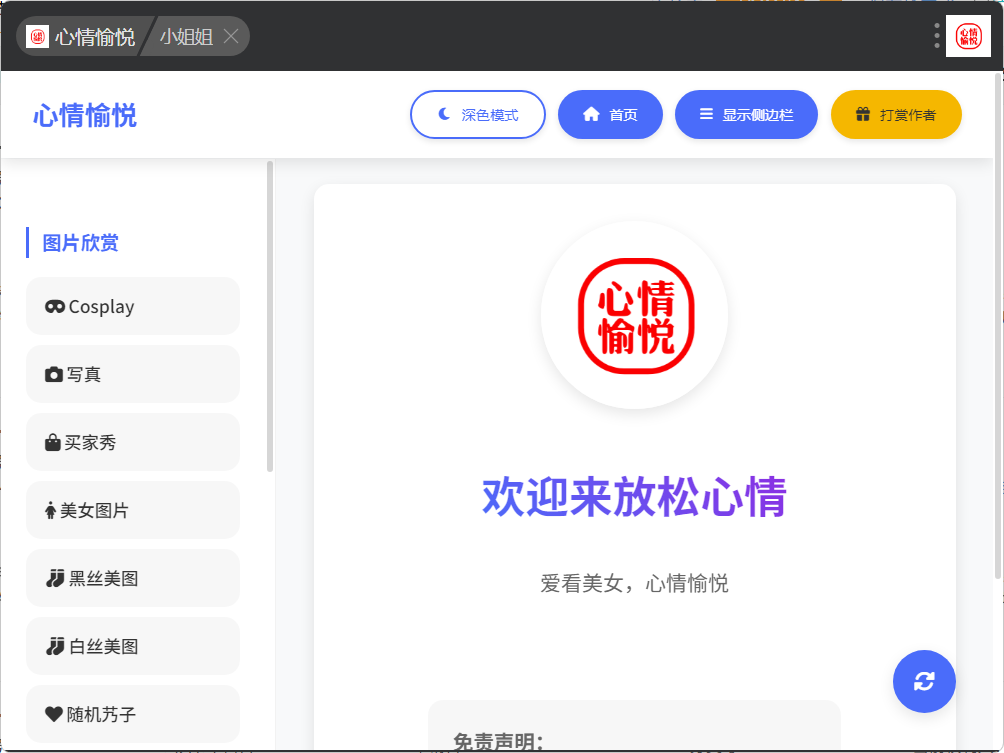Open the 白丝美图 category
Screen dimensions: 1004x753
pos(133,645)
